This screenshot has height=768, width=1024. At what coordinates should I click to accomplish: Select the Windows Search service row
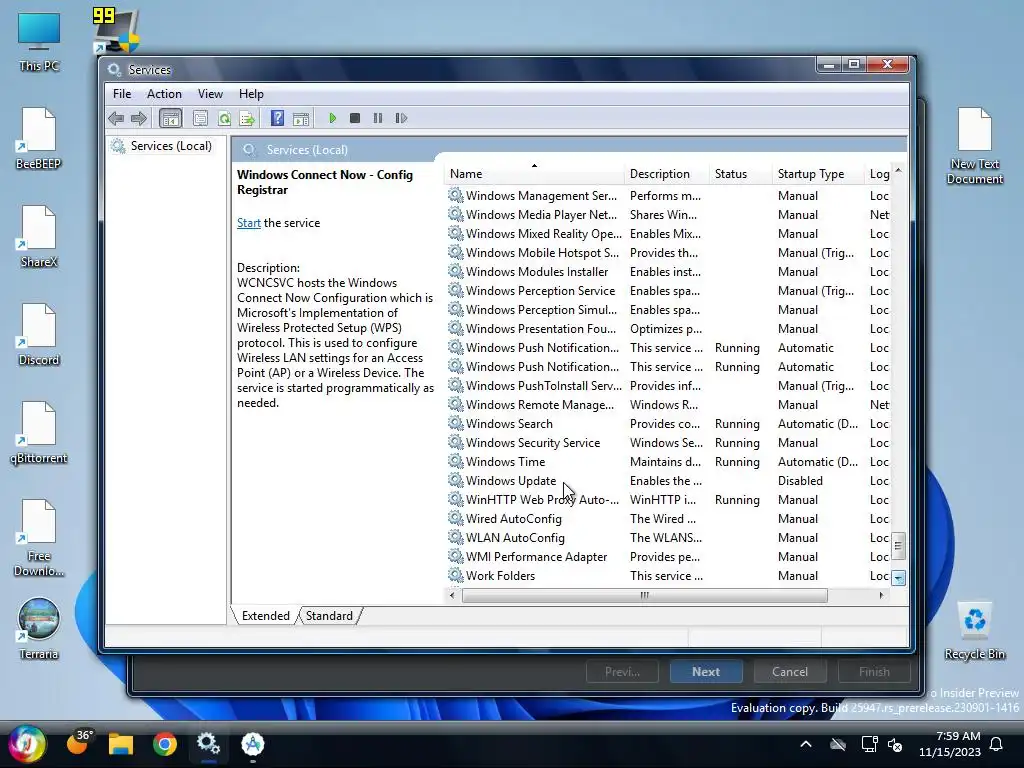(x=667, y=424)
